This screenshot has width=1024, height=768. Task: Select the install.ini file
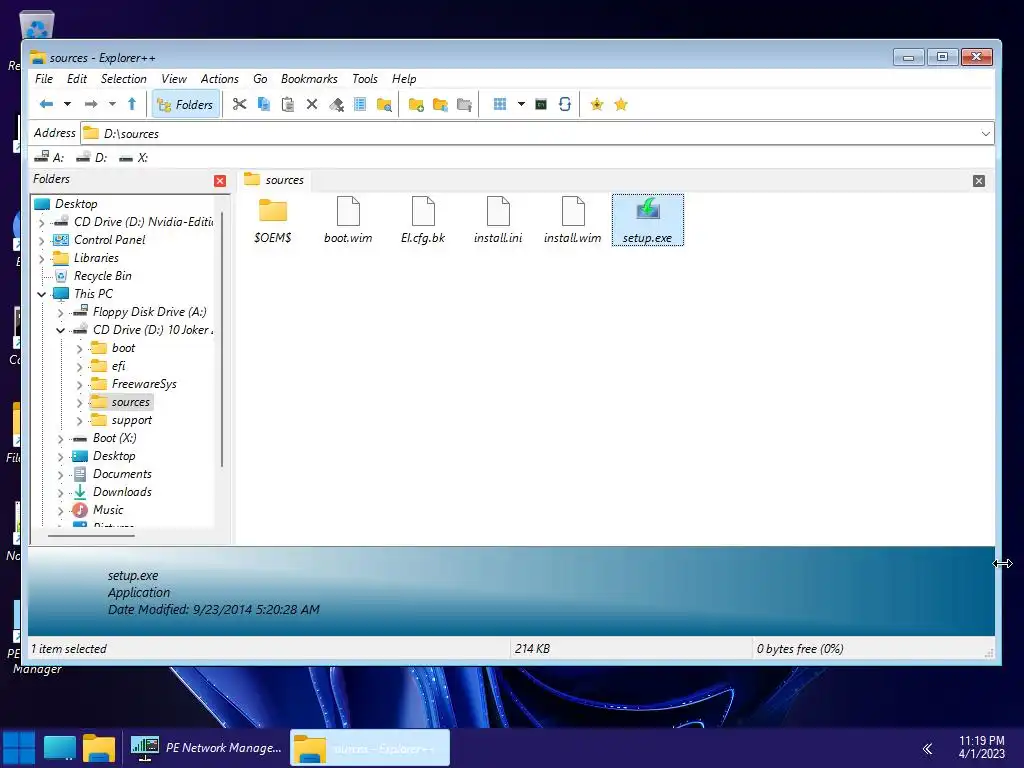498,220
